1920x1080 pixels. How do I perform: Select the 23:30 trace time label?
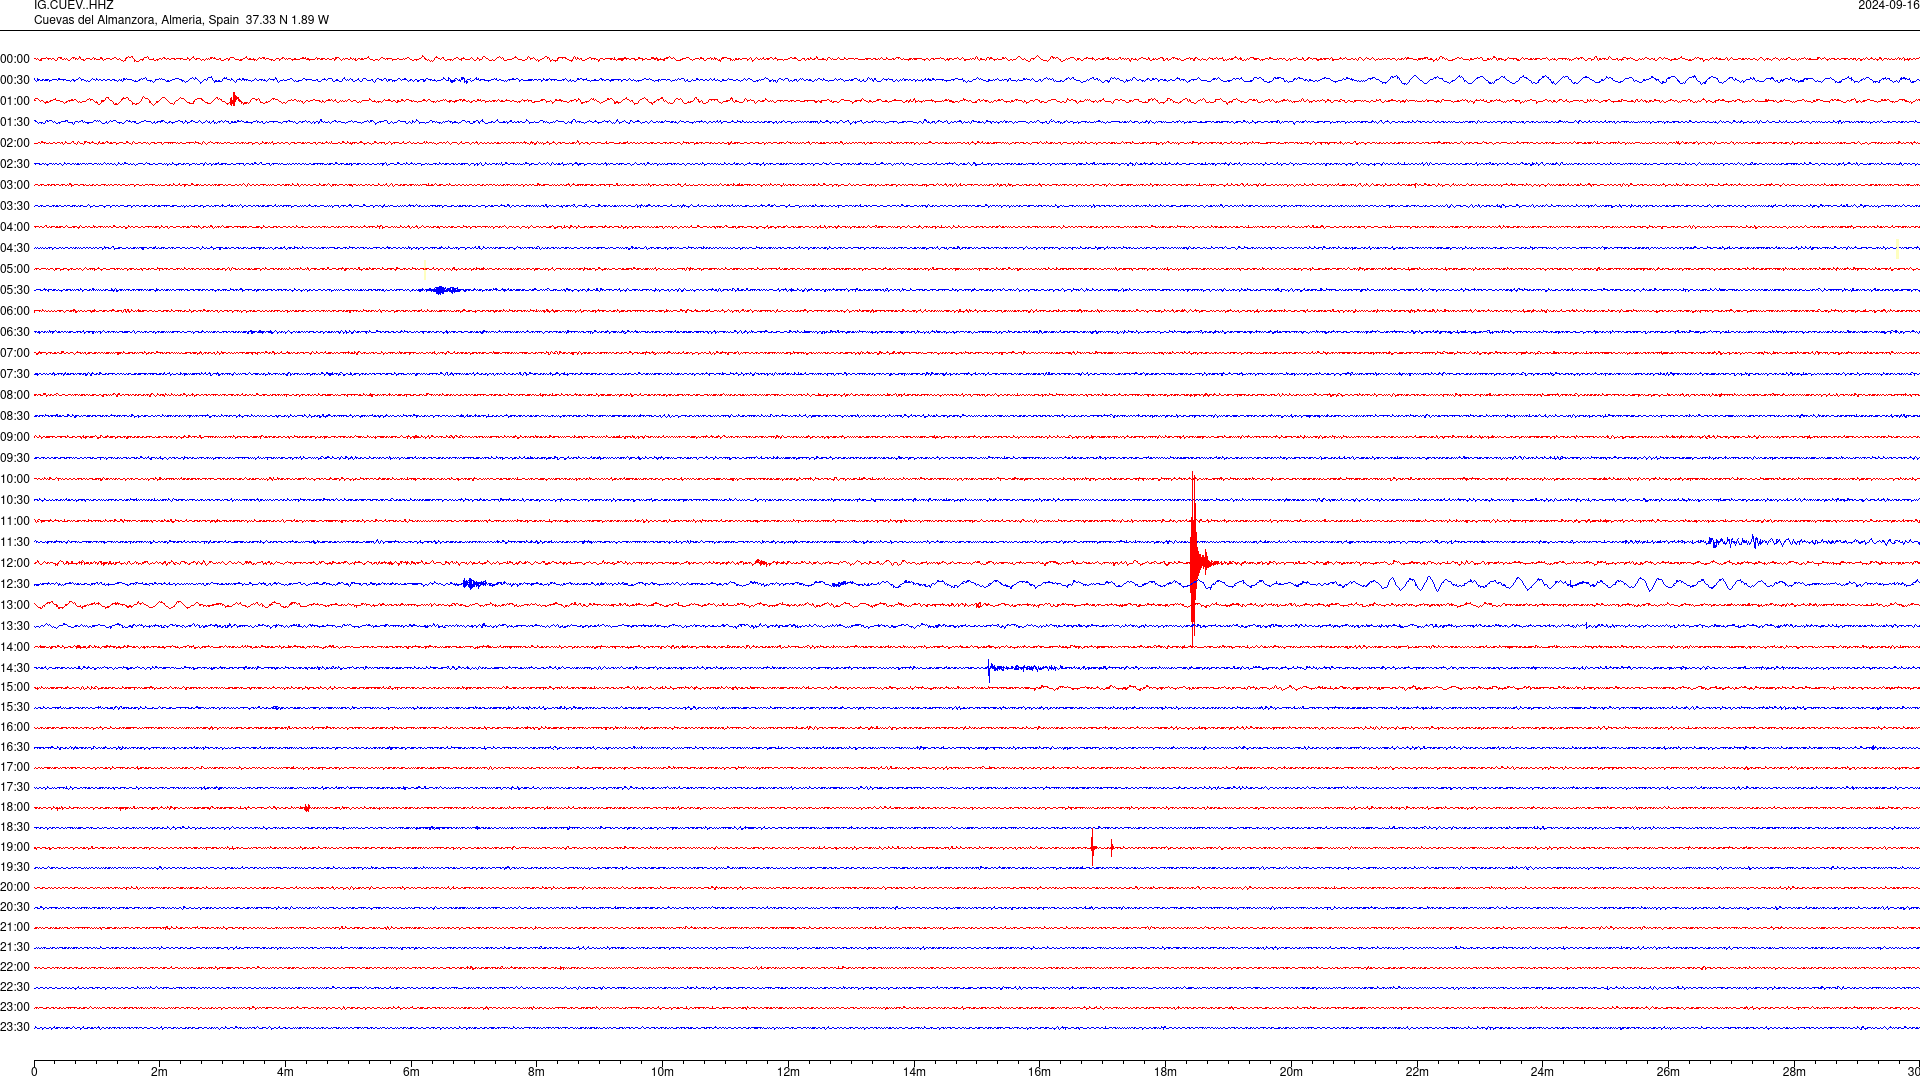click(x=15, y=1027)
